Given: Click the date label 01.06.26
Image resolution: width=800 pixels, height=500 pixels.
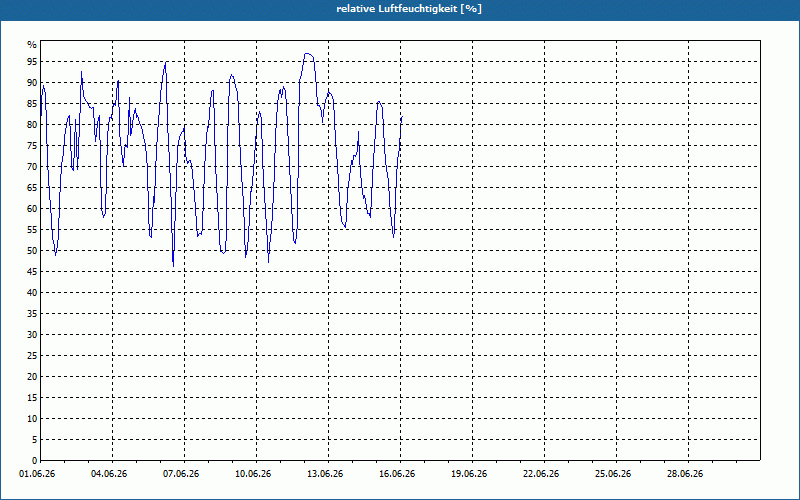Looking at the screenshot, I should click(x=37, y=474).
